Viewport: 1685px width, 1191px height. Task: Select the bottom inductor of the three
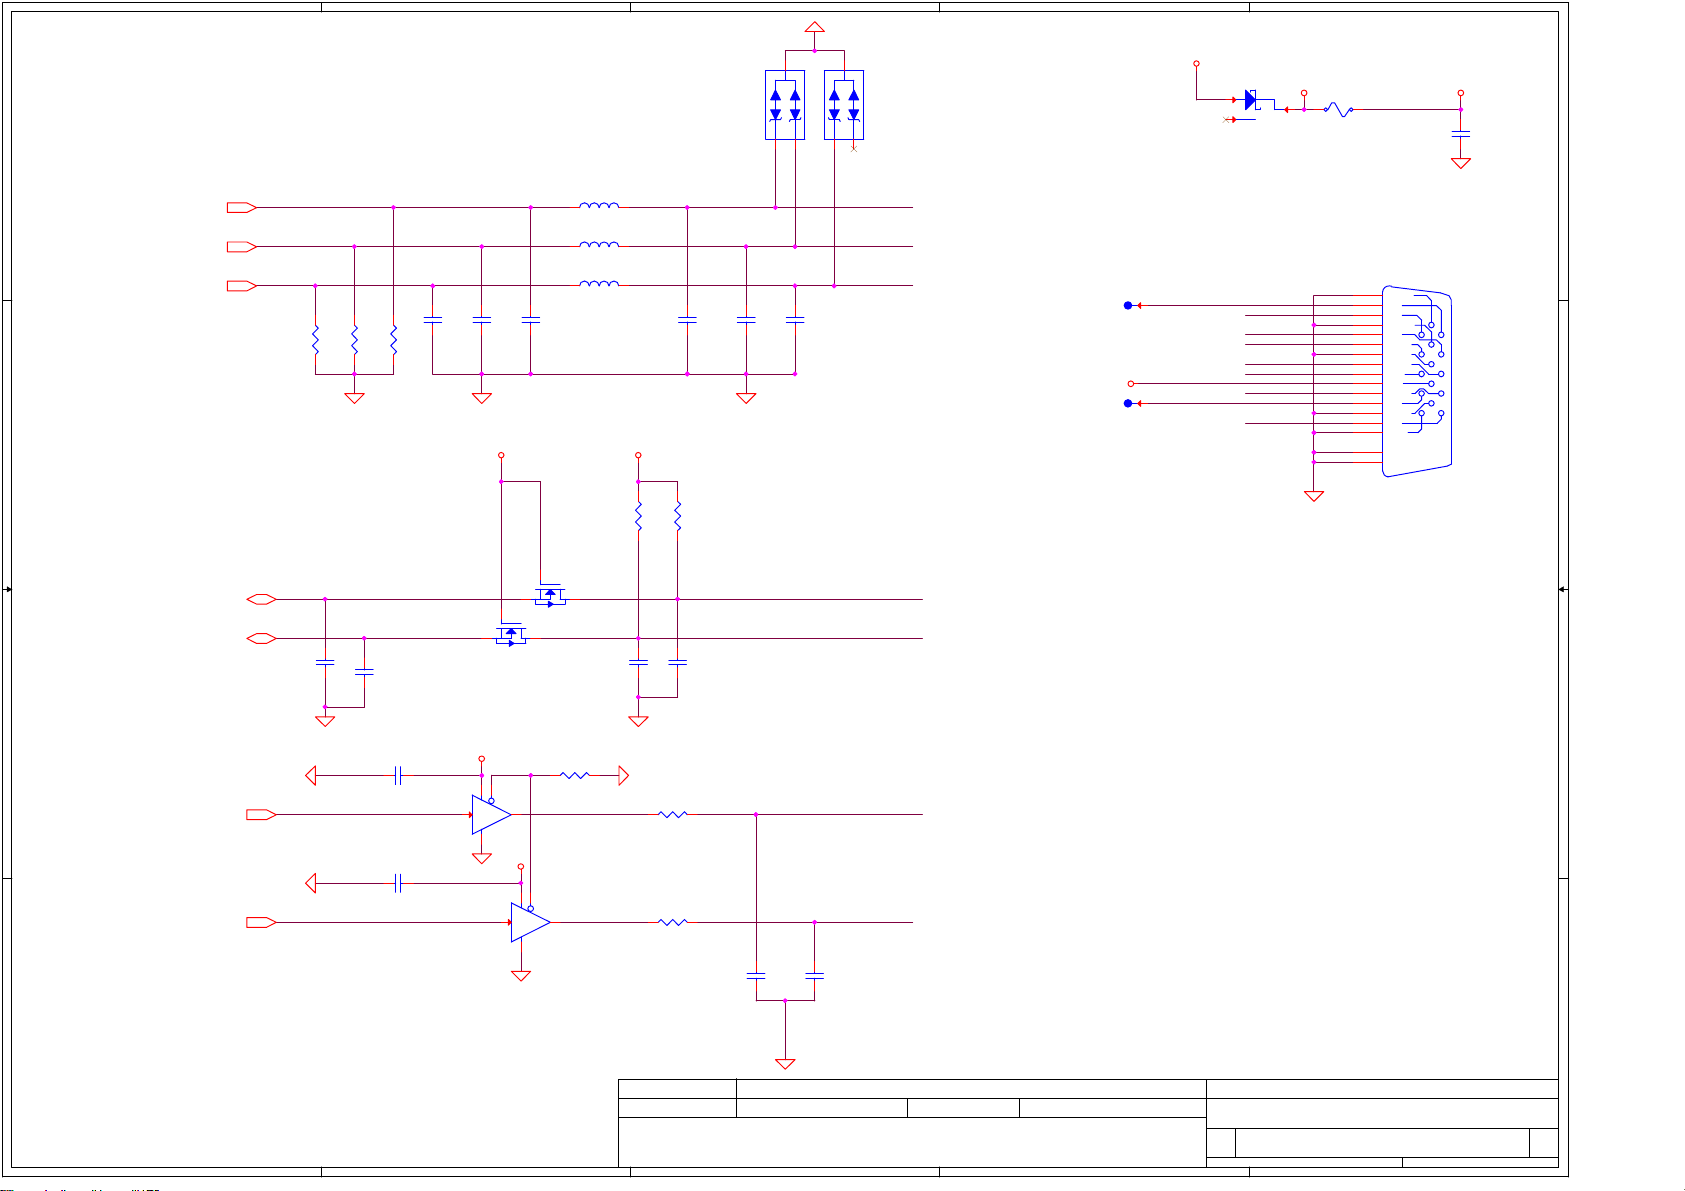(598, 284)
